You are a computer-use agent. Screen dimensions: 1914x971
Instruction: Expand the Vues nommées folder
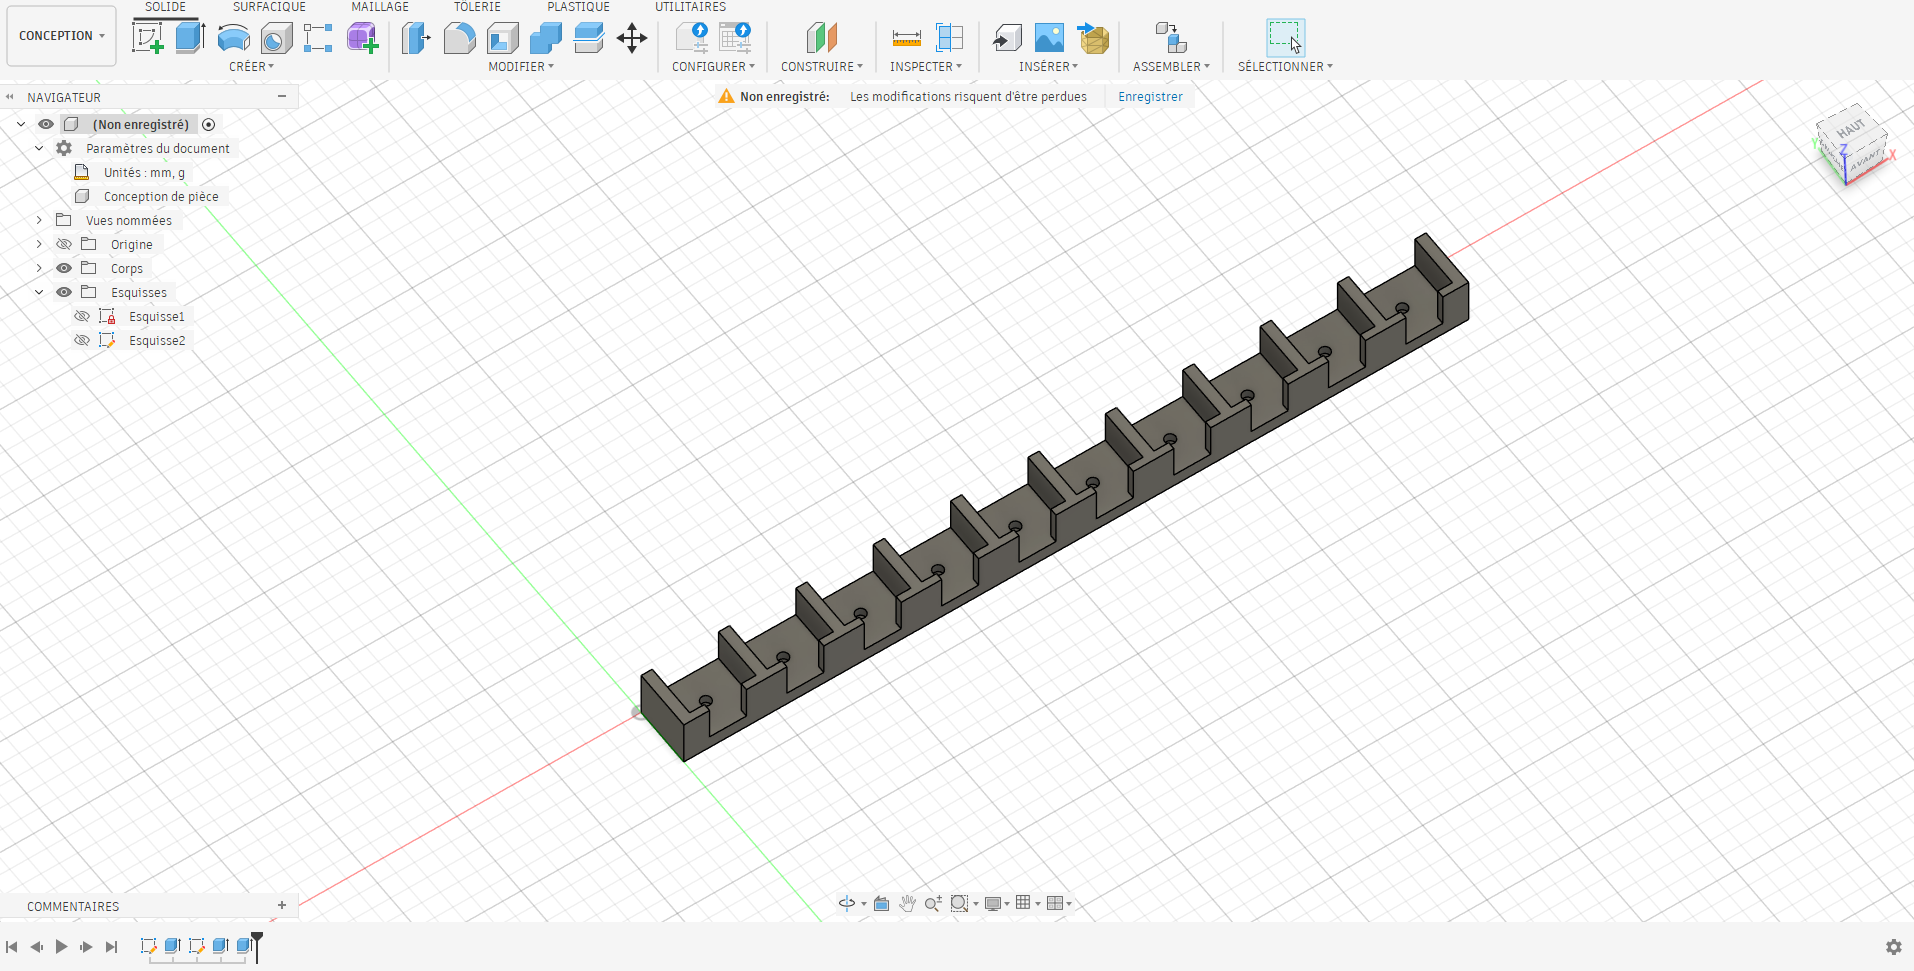tap(38, 220)
